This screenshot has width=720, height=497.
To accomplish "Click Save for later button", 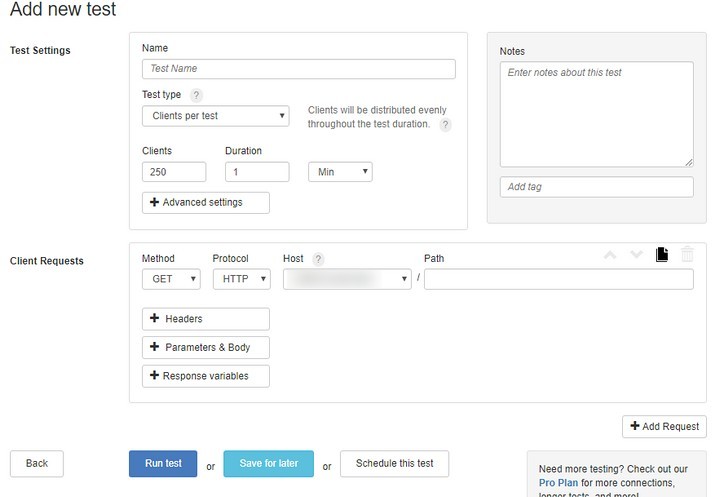I will click(x=269, y=463).
